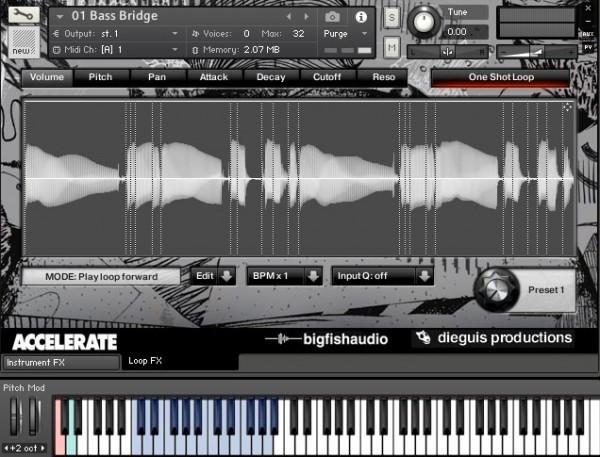600x457 pixels.
Task: Click the Max voices value 32
Action: tap(298, 34)
